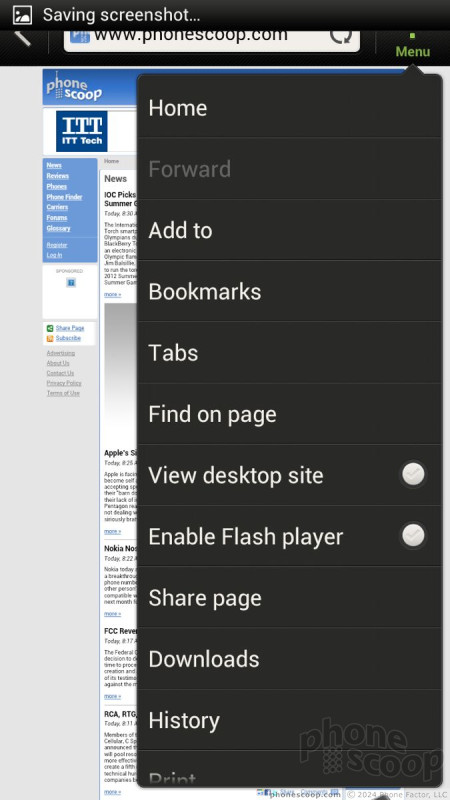
Task: Click the Phone Scoop logo
Action: tap(74, 87)
